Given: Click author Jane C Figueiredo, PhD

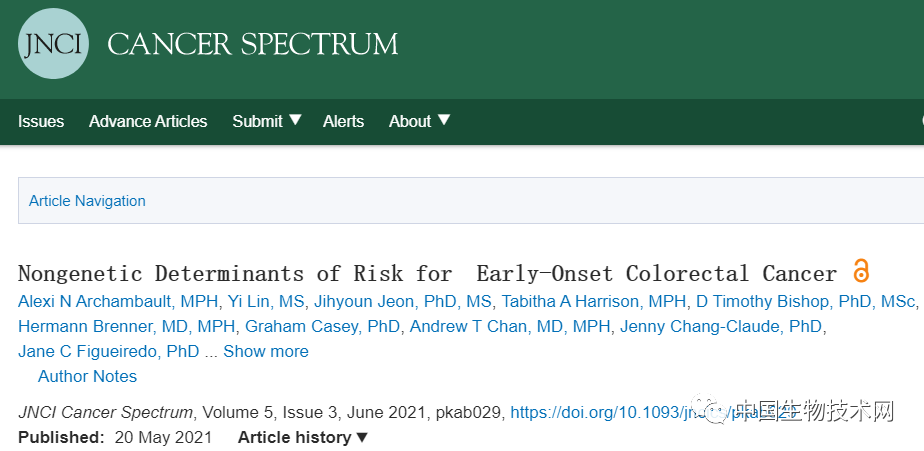Looking at the screenshot, I should click(108, 351).
